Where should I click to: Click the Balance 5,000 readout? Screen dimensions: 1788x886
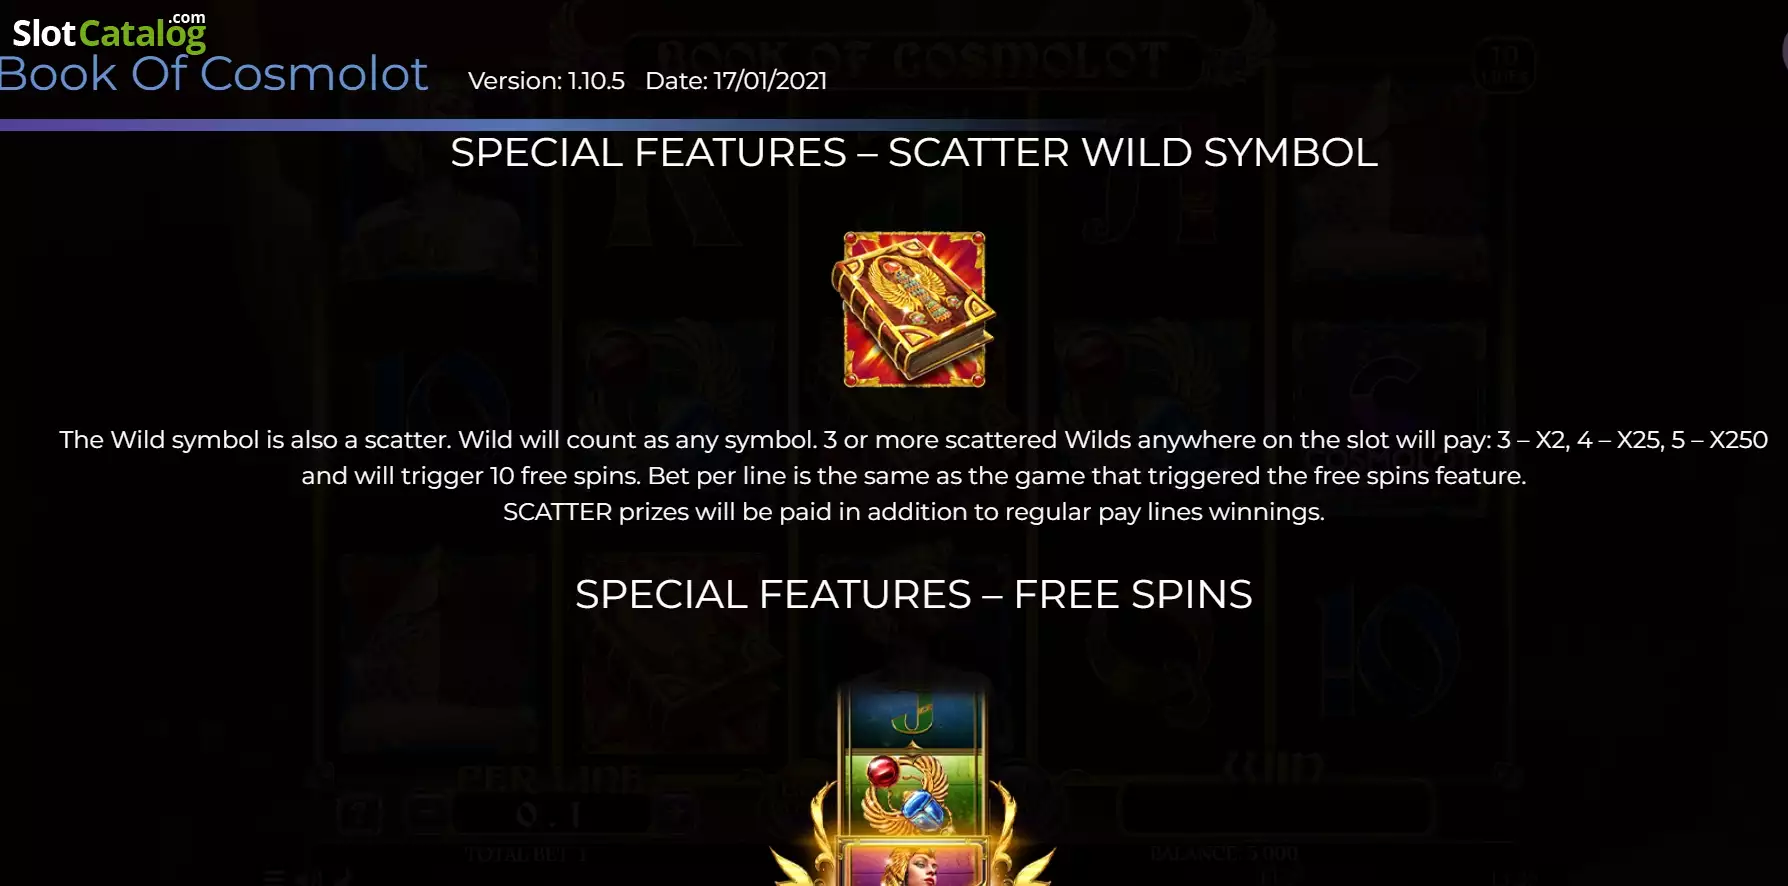click(1224, 854)
